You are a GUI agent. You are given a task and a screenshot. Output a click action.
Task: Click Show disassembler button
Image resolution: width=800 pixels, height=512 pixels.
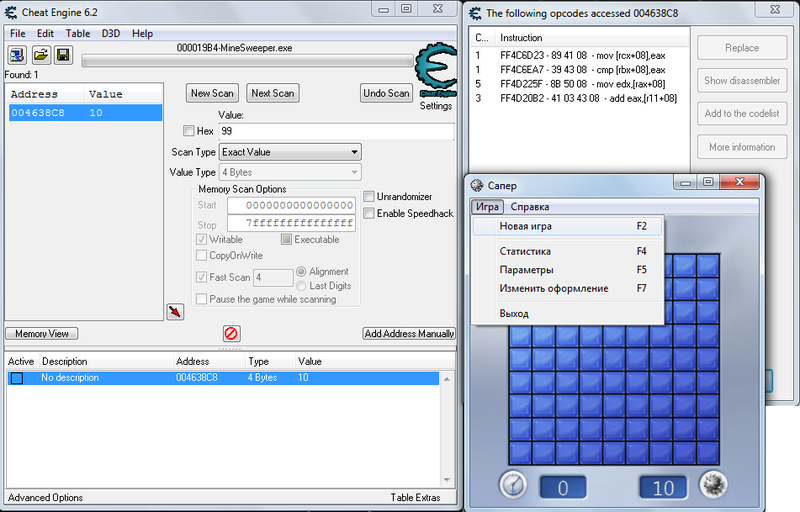[x=742, y=81]
